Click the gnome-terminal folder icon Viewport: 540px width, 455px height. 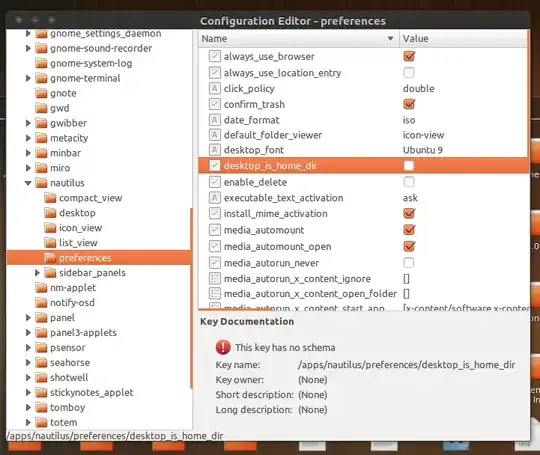tap(41, 79)
